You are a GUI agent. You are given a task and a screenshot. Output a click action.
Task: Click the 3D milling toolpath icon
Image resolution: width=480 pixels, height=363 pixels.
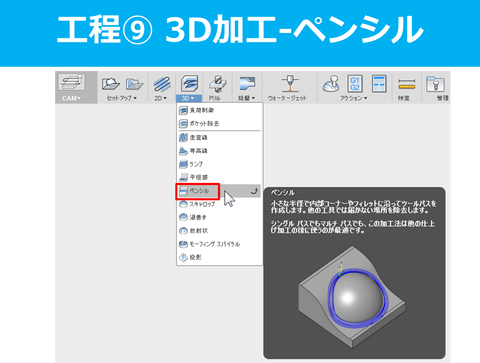[x=189, y=83]
